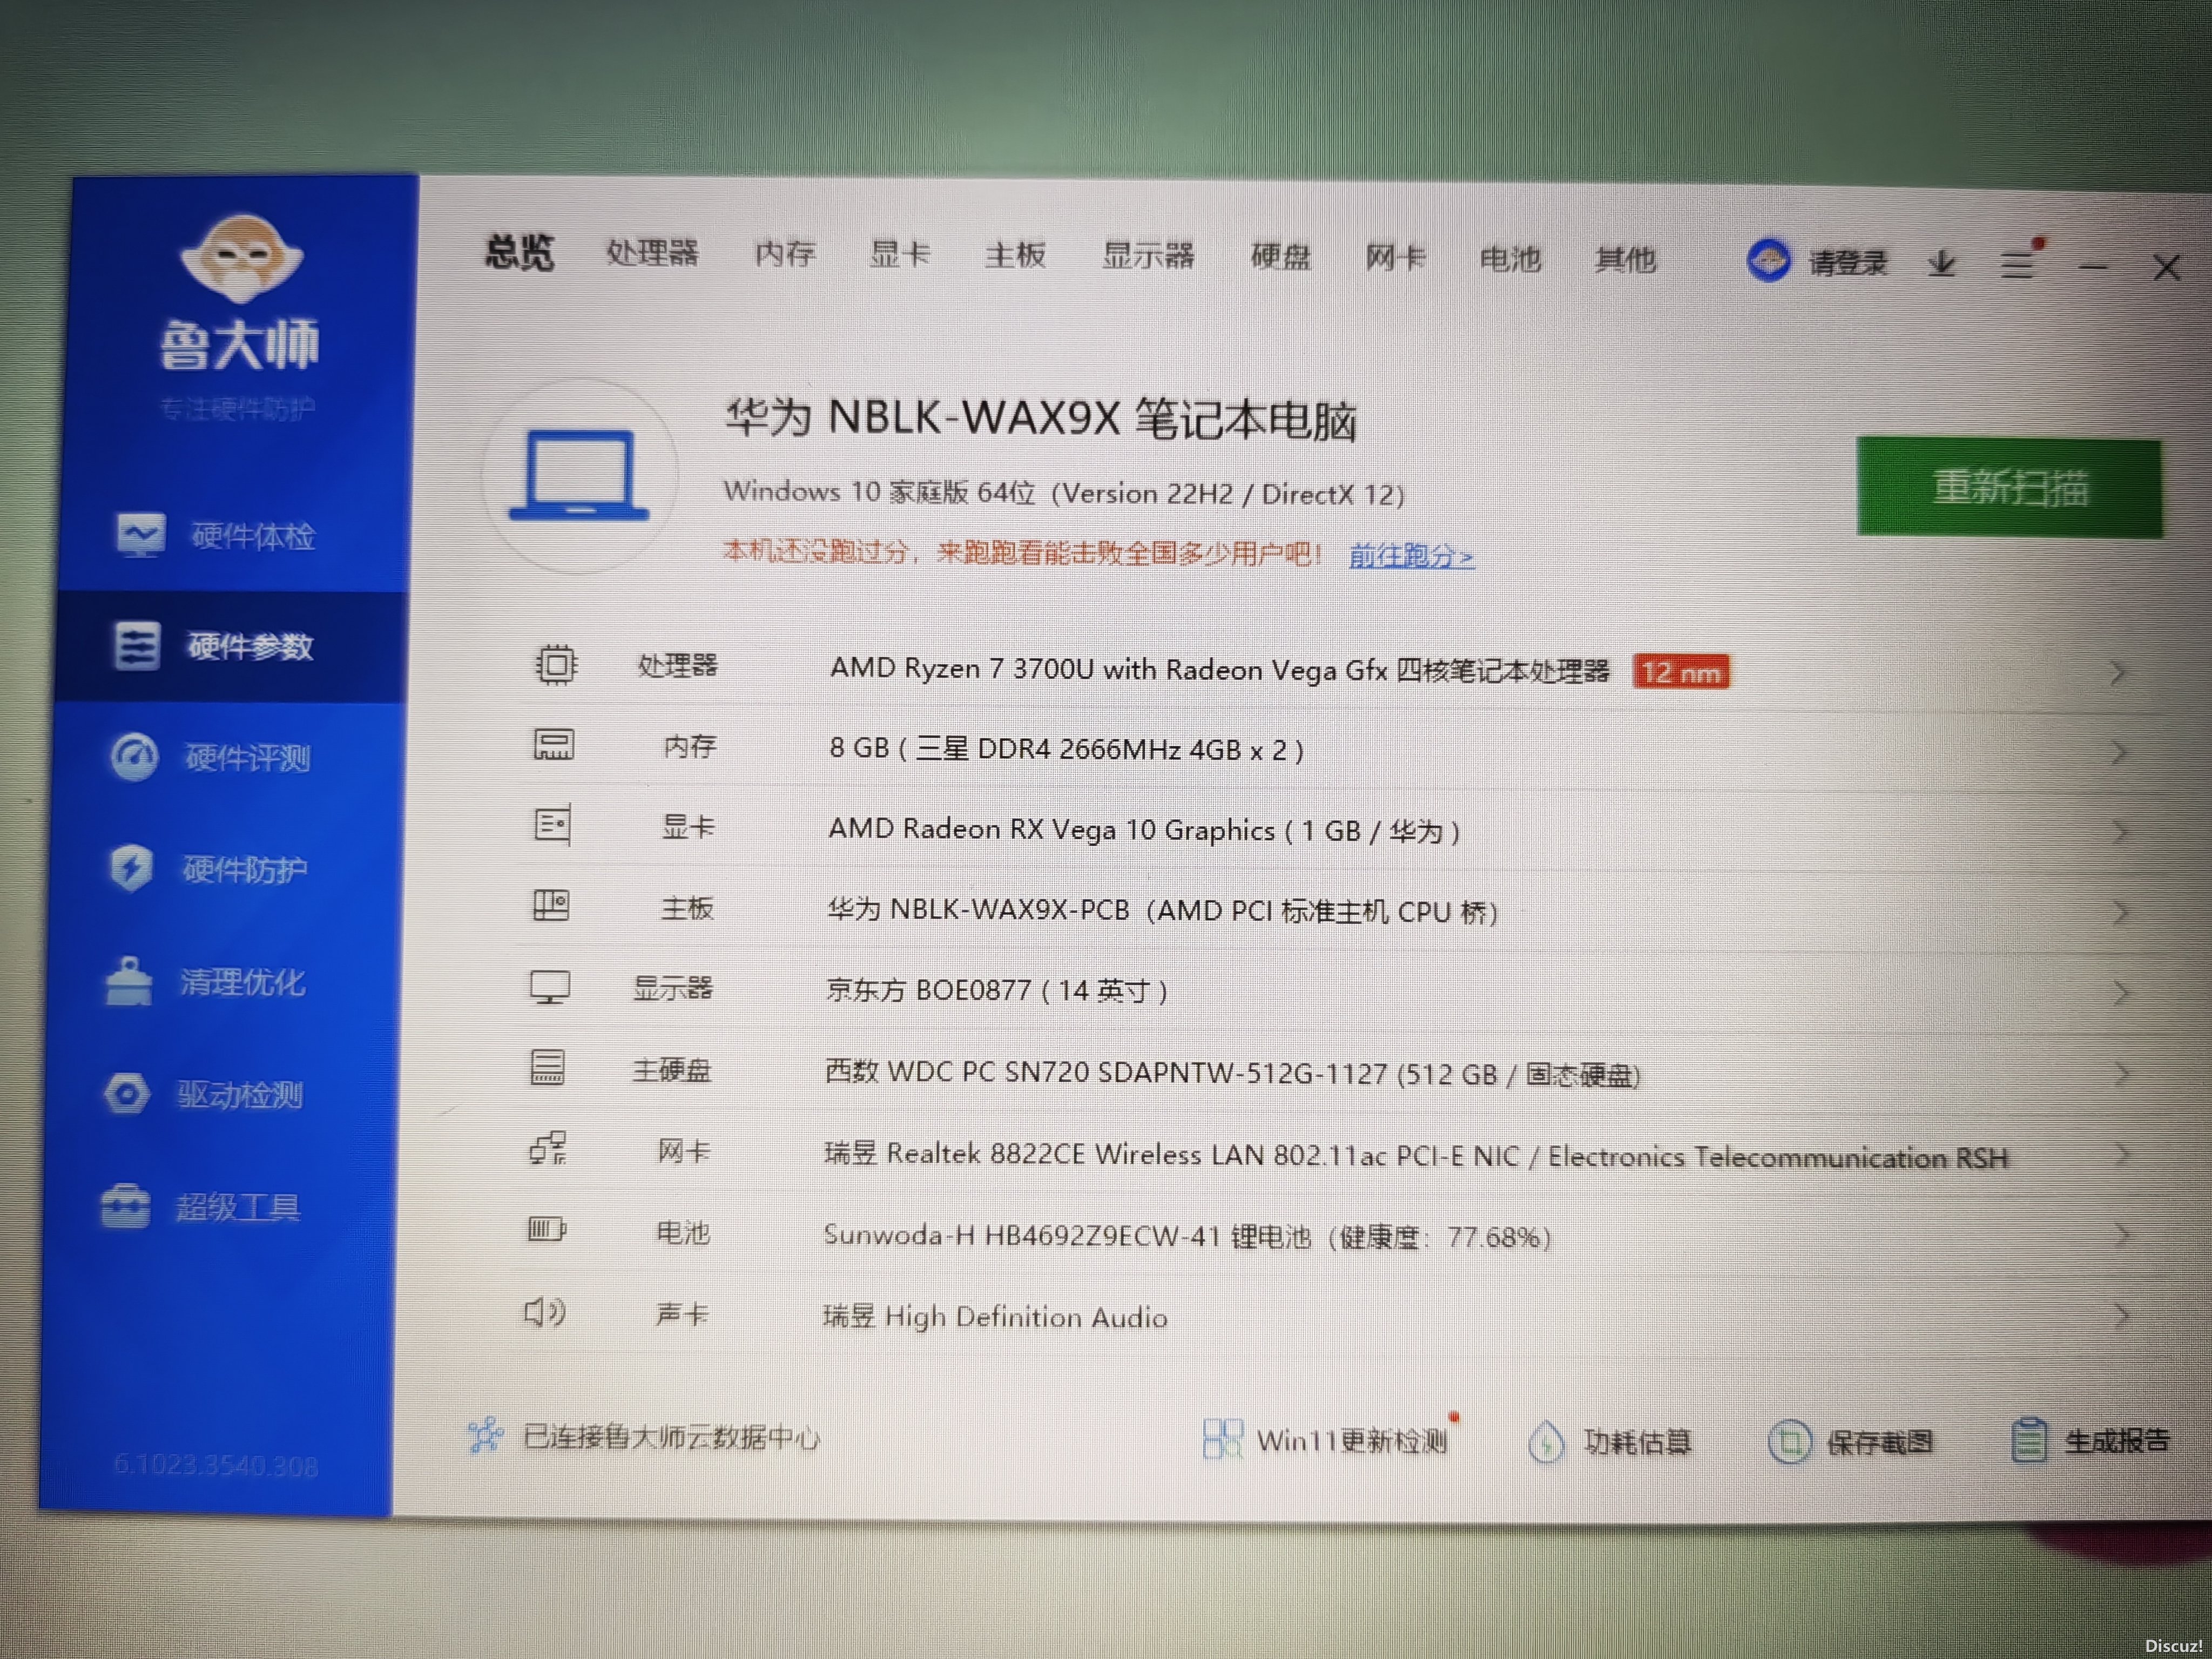Click 8 GB 三星 DDR4 2666MHz text

[x=1066, y=749]
